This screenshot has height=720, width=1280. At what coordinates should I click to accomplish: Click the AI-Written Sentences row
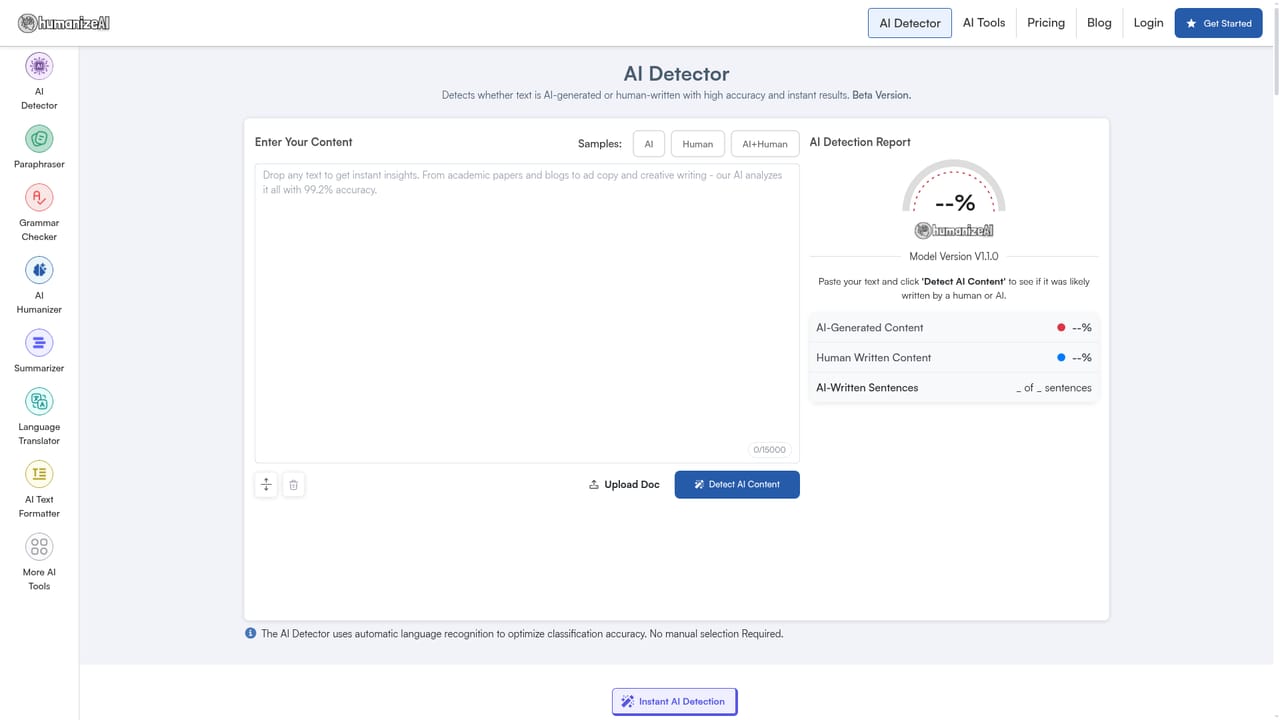coord(954,388)
